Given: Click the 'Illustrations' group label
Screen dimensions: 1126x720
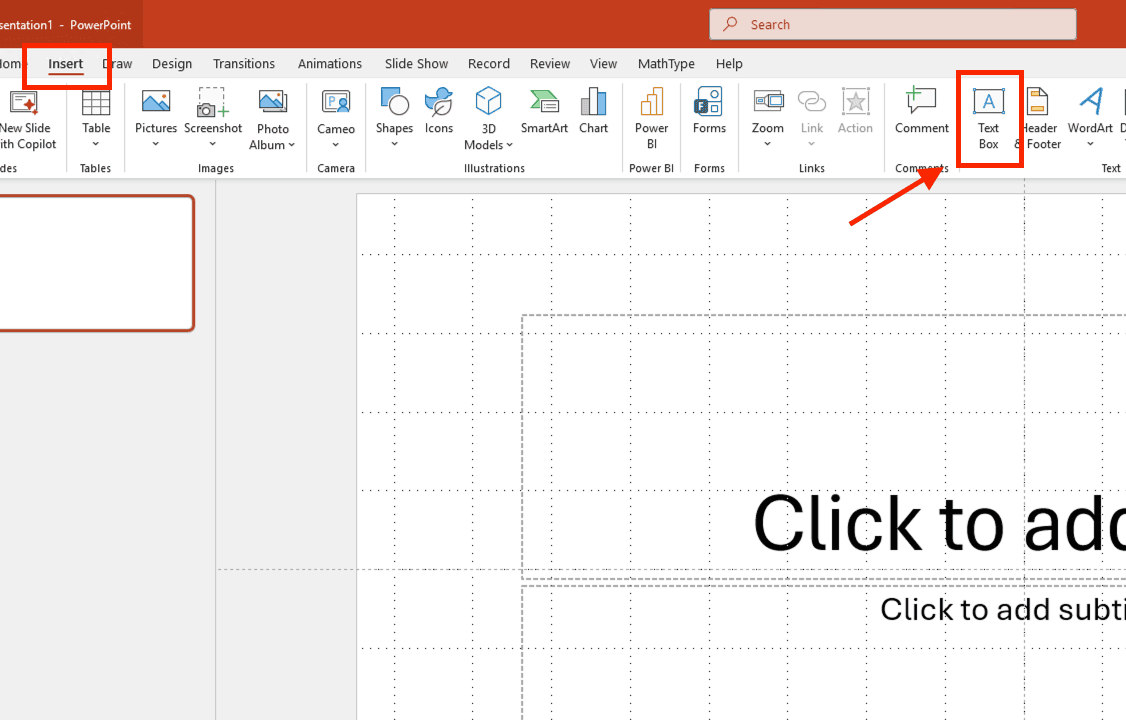Looking at the screenshot, I should pyautogui.click(x=494, y=168).
